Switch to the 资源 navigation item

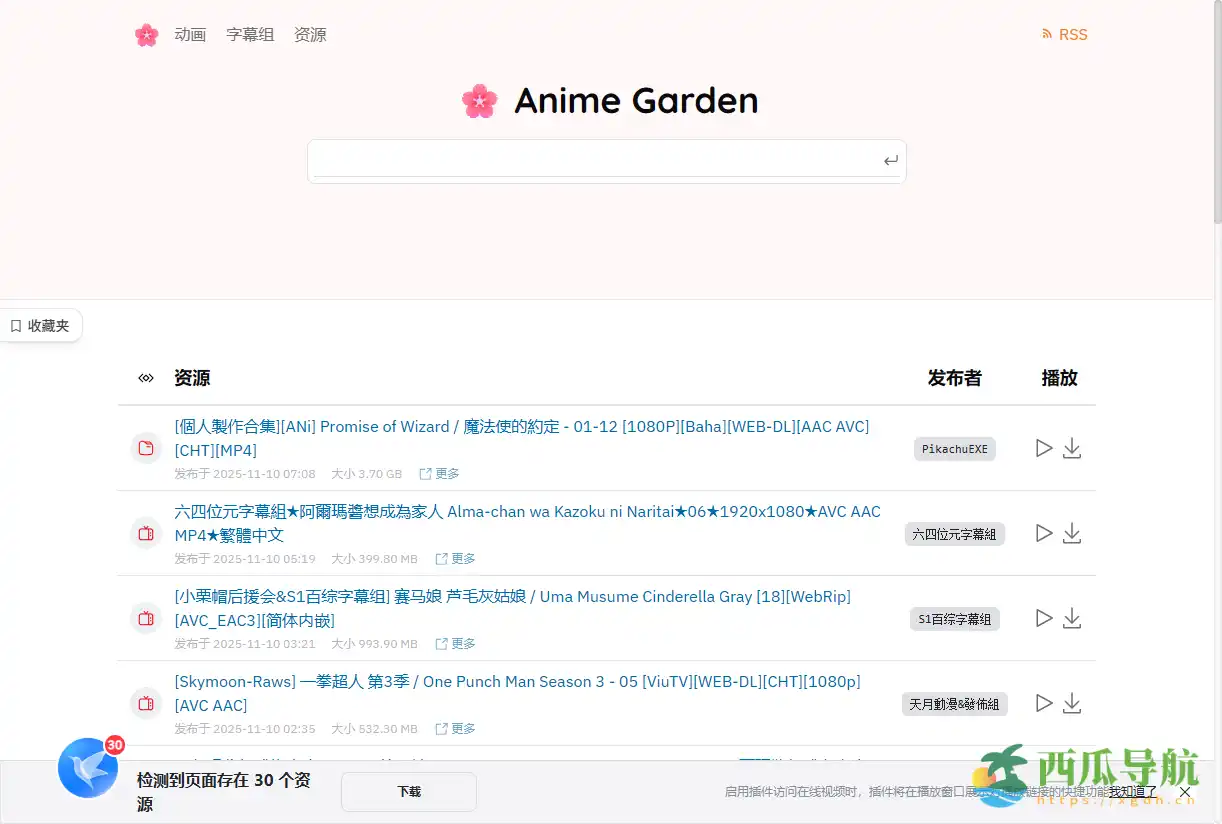(310, 34)
